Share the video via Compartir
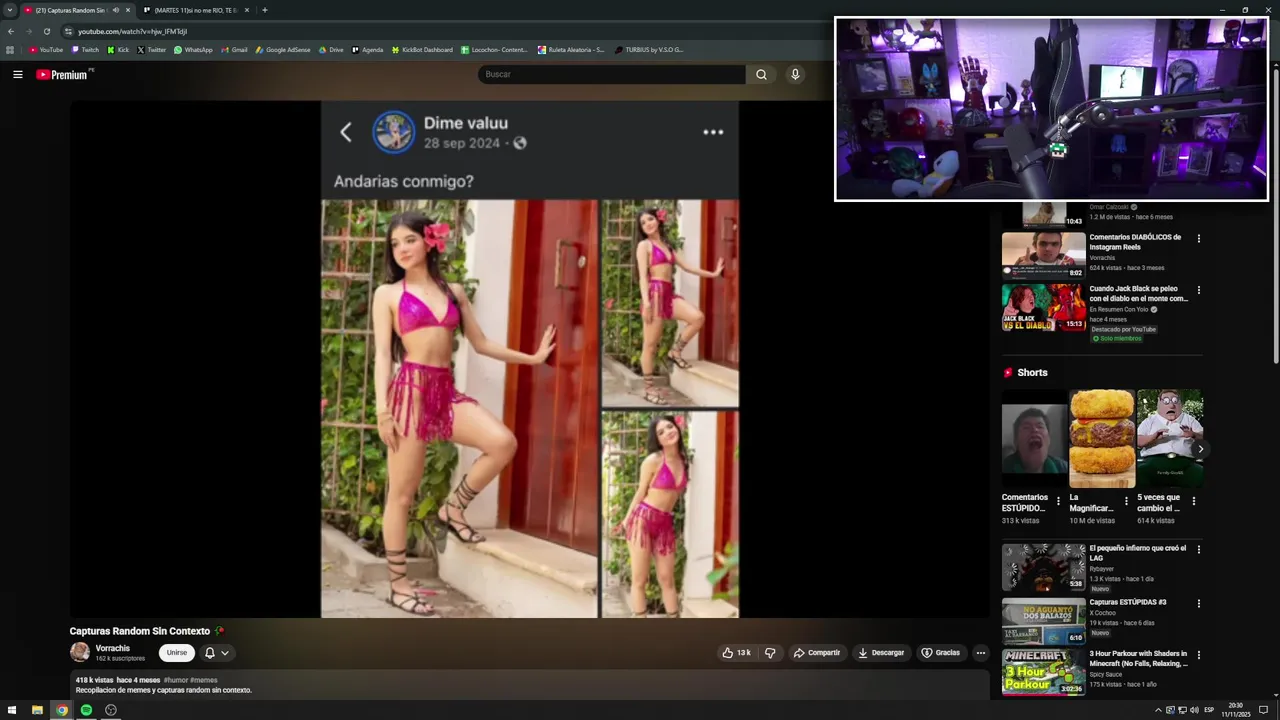This screenshot has height=720, width=1280. (816, 653)
